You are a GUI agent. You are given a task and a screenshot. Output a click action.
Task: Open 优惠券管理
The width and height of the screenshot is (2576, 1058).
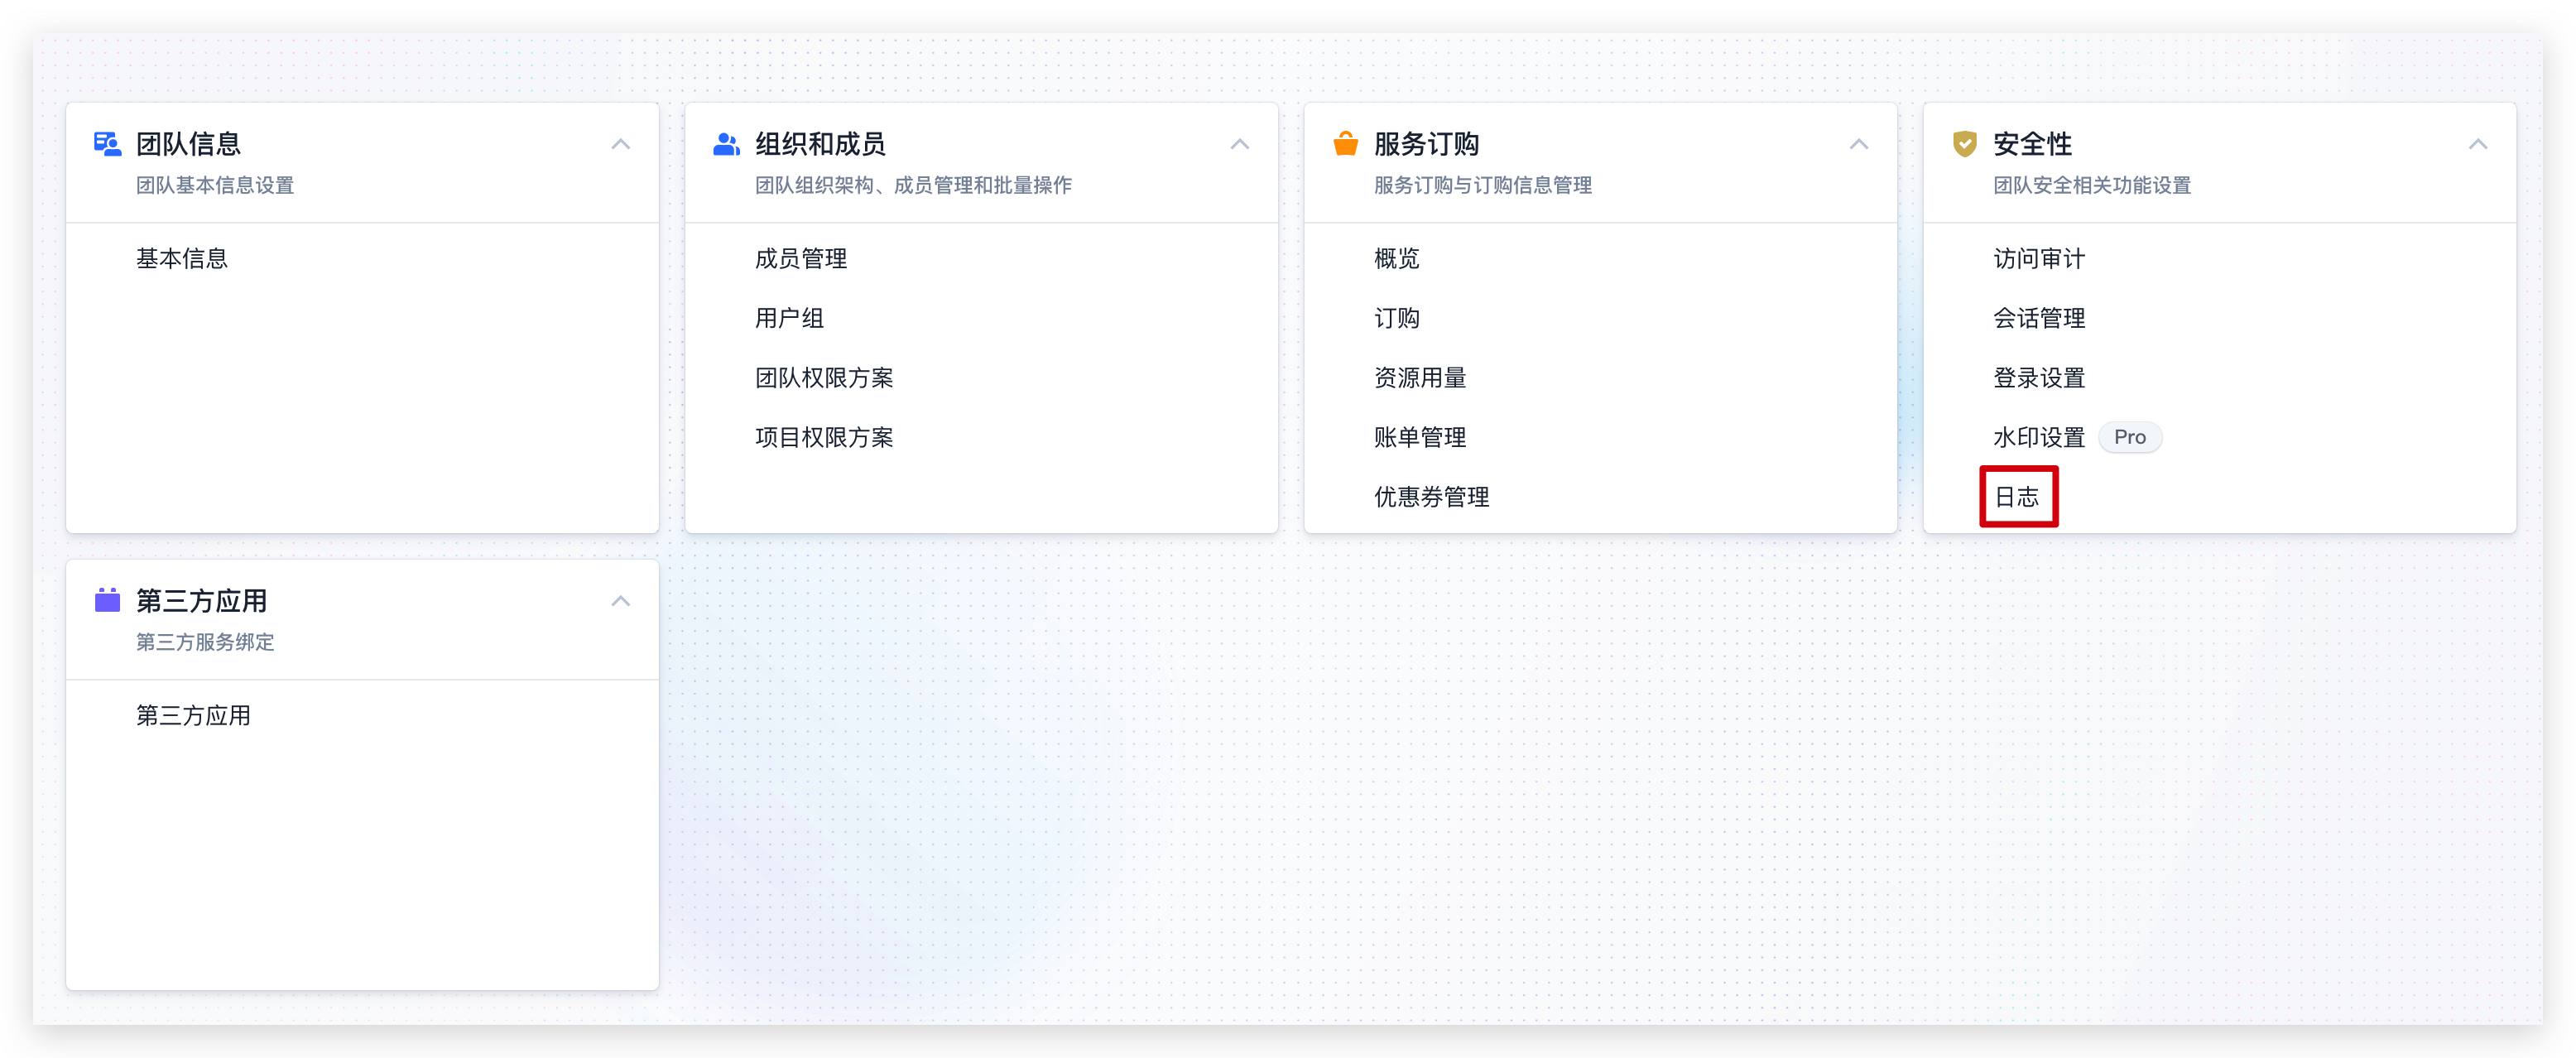1432,496
